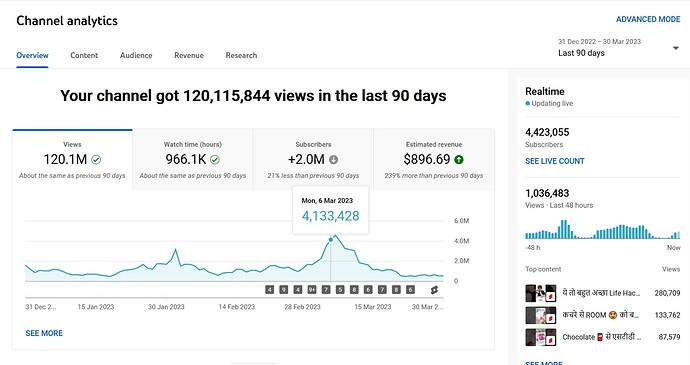Click the 'Channel analytics' heading
This screenshot has width=690, height=365.
pyautogui.click(x=67, y=21)
